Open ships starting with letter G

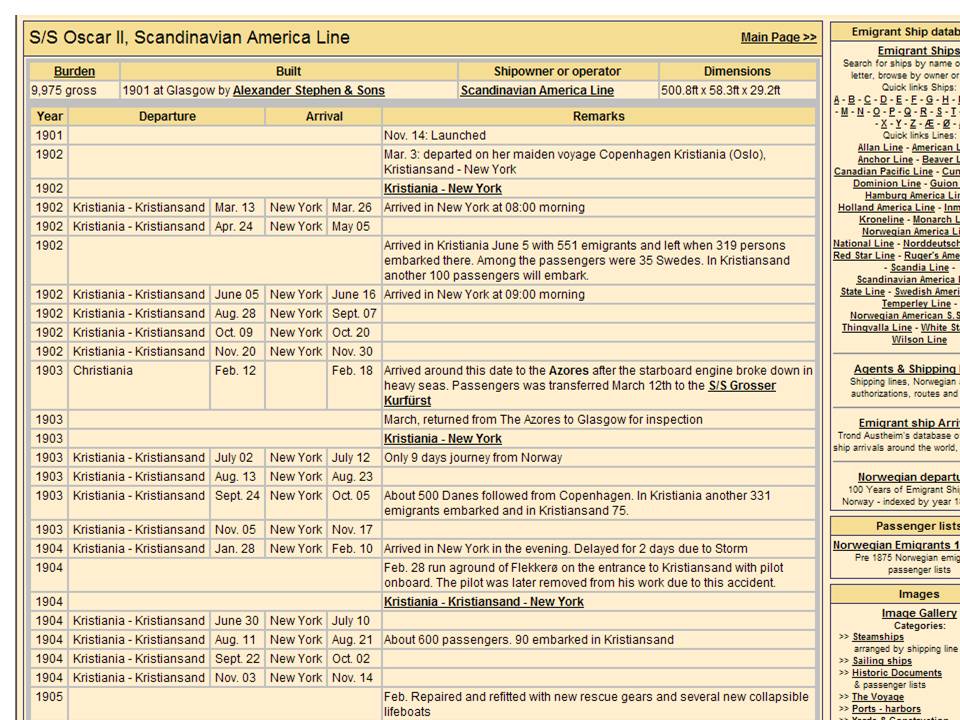pyautogui.click(x=930, y=100)
